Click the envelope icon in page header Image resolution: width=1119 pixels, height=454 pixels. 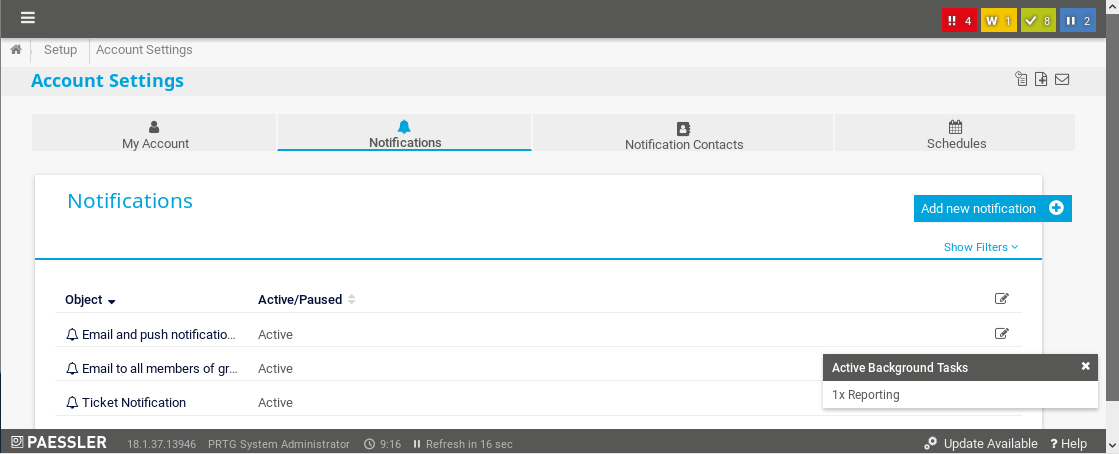[x=1062, y=80]
